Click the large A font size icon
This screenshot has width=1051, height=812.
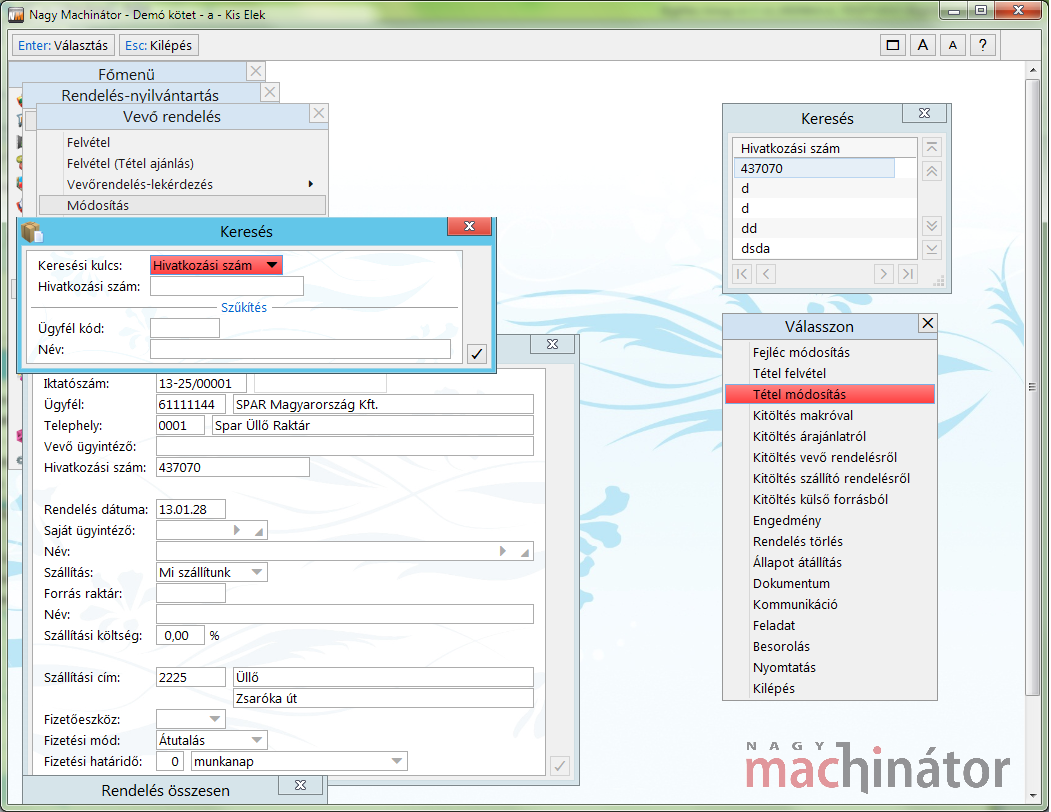coord(923,45)
